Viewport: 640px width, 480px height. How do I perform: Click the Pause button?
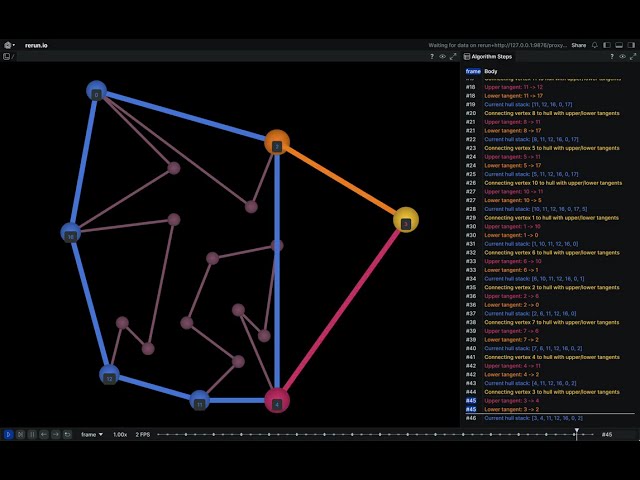(x=32, y=435)
